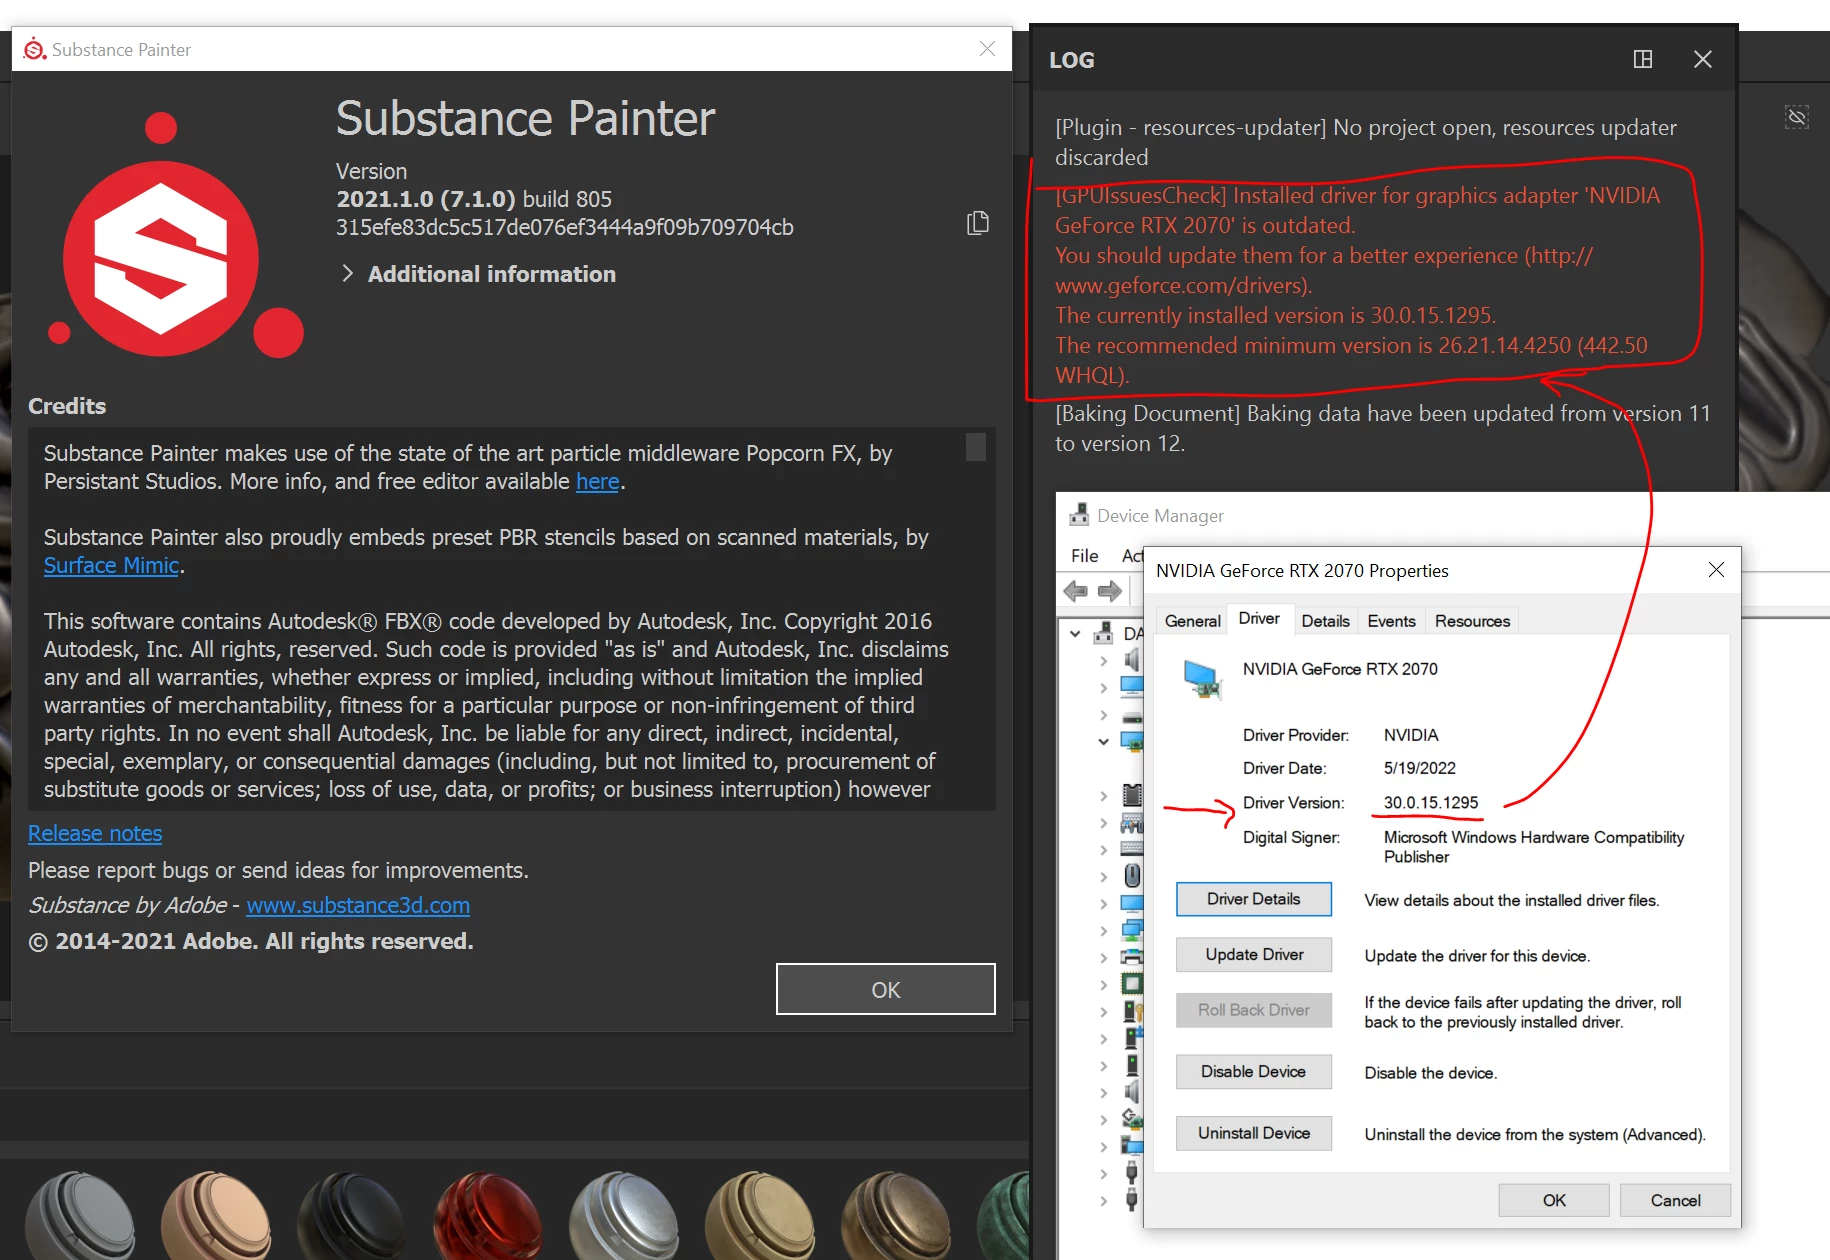Select the Disk drives icon in the device tree
1830x1260 pixels.
coord(1132,718)
